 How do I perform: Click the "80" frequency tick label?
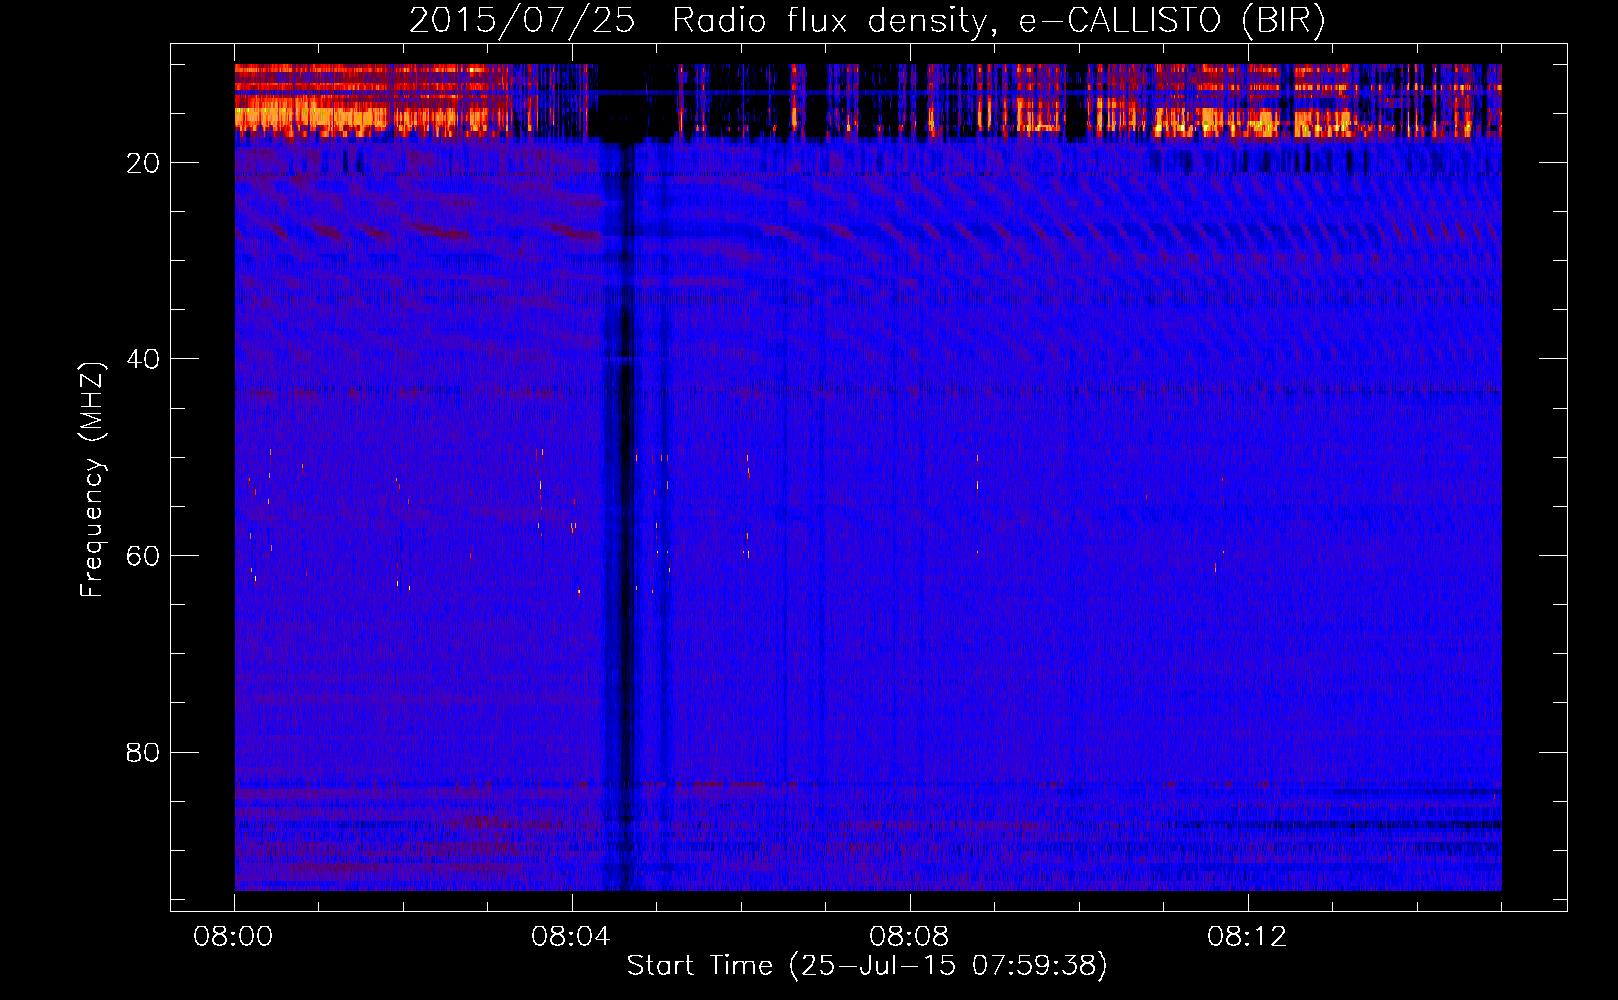pos(144,752)
